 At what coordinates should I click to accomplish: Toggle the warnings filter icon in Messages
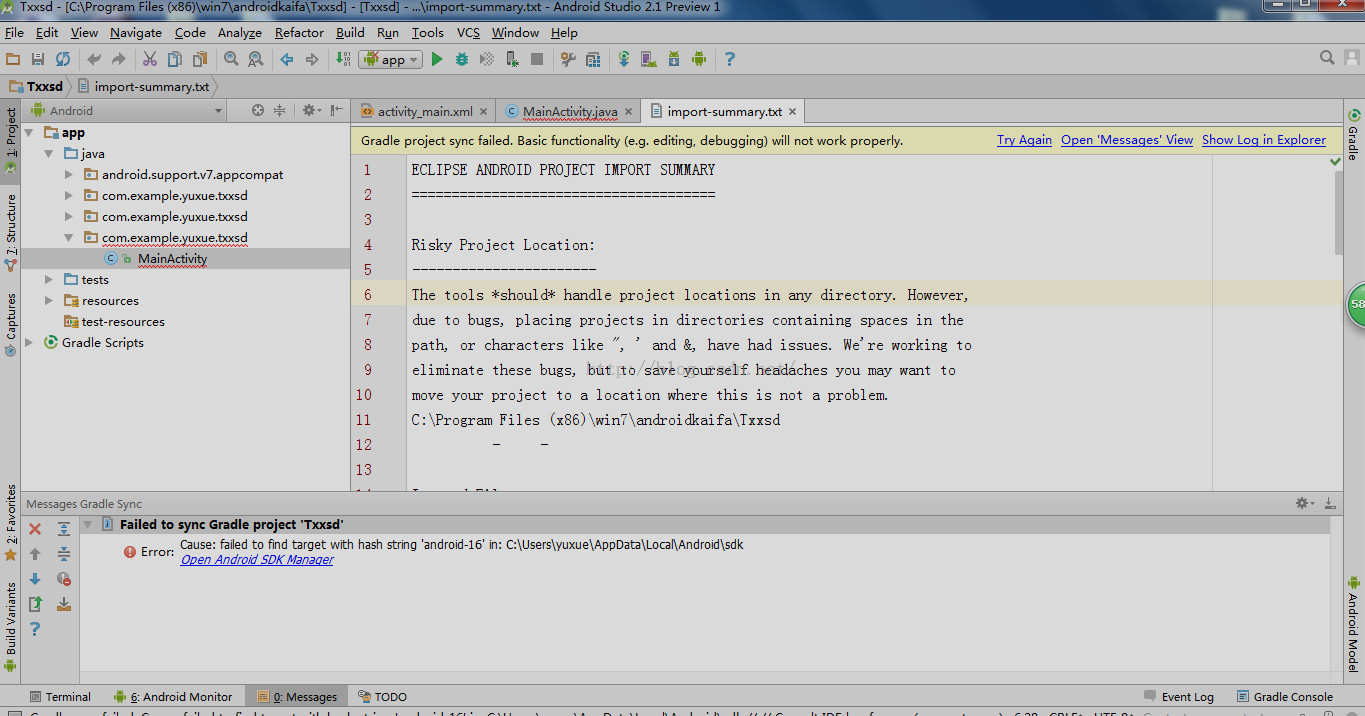click(x=64, y=579)
